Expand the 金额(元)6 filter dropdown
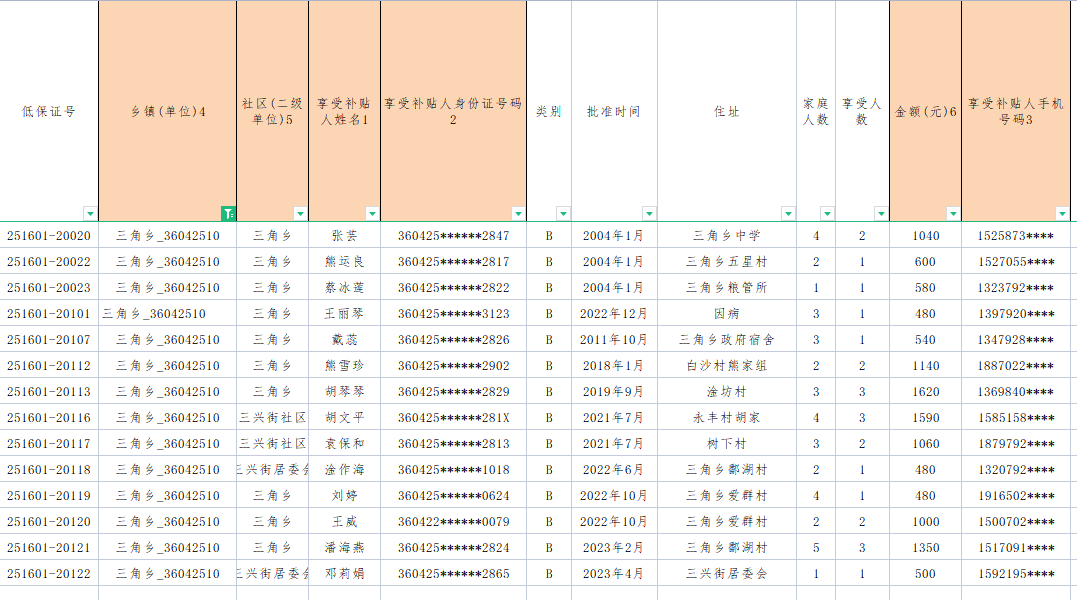This screenshot has height=600, width=1077. (953, 213)
